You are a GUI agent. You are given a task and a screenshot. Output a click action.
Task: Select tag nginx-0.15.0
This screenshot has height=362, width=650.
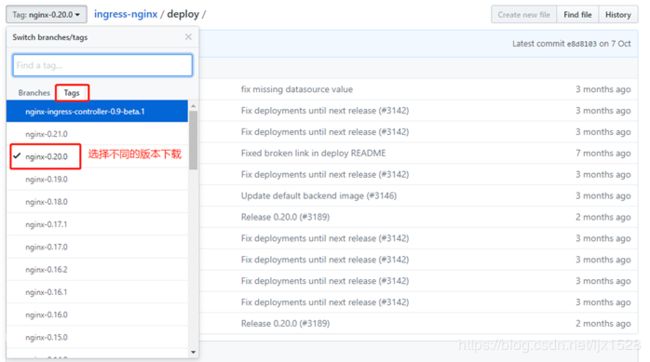pos(97,337)
